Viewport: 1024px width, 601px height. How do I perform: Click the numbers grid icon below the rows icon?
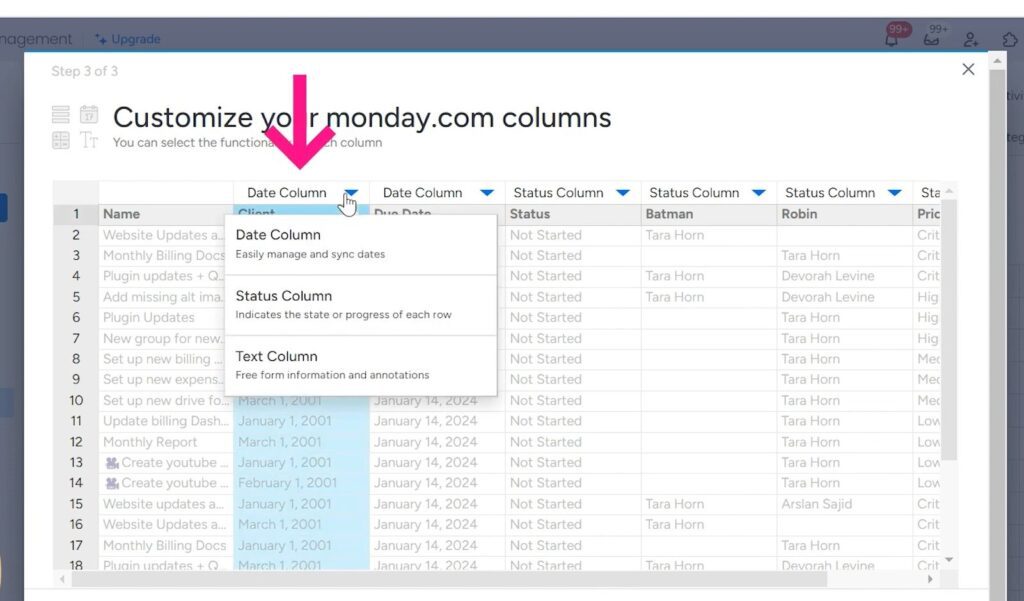(x=61, y=140)
